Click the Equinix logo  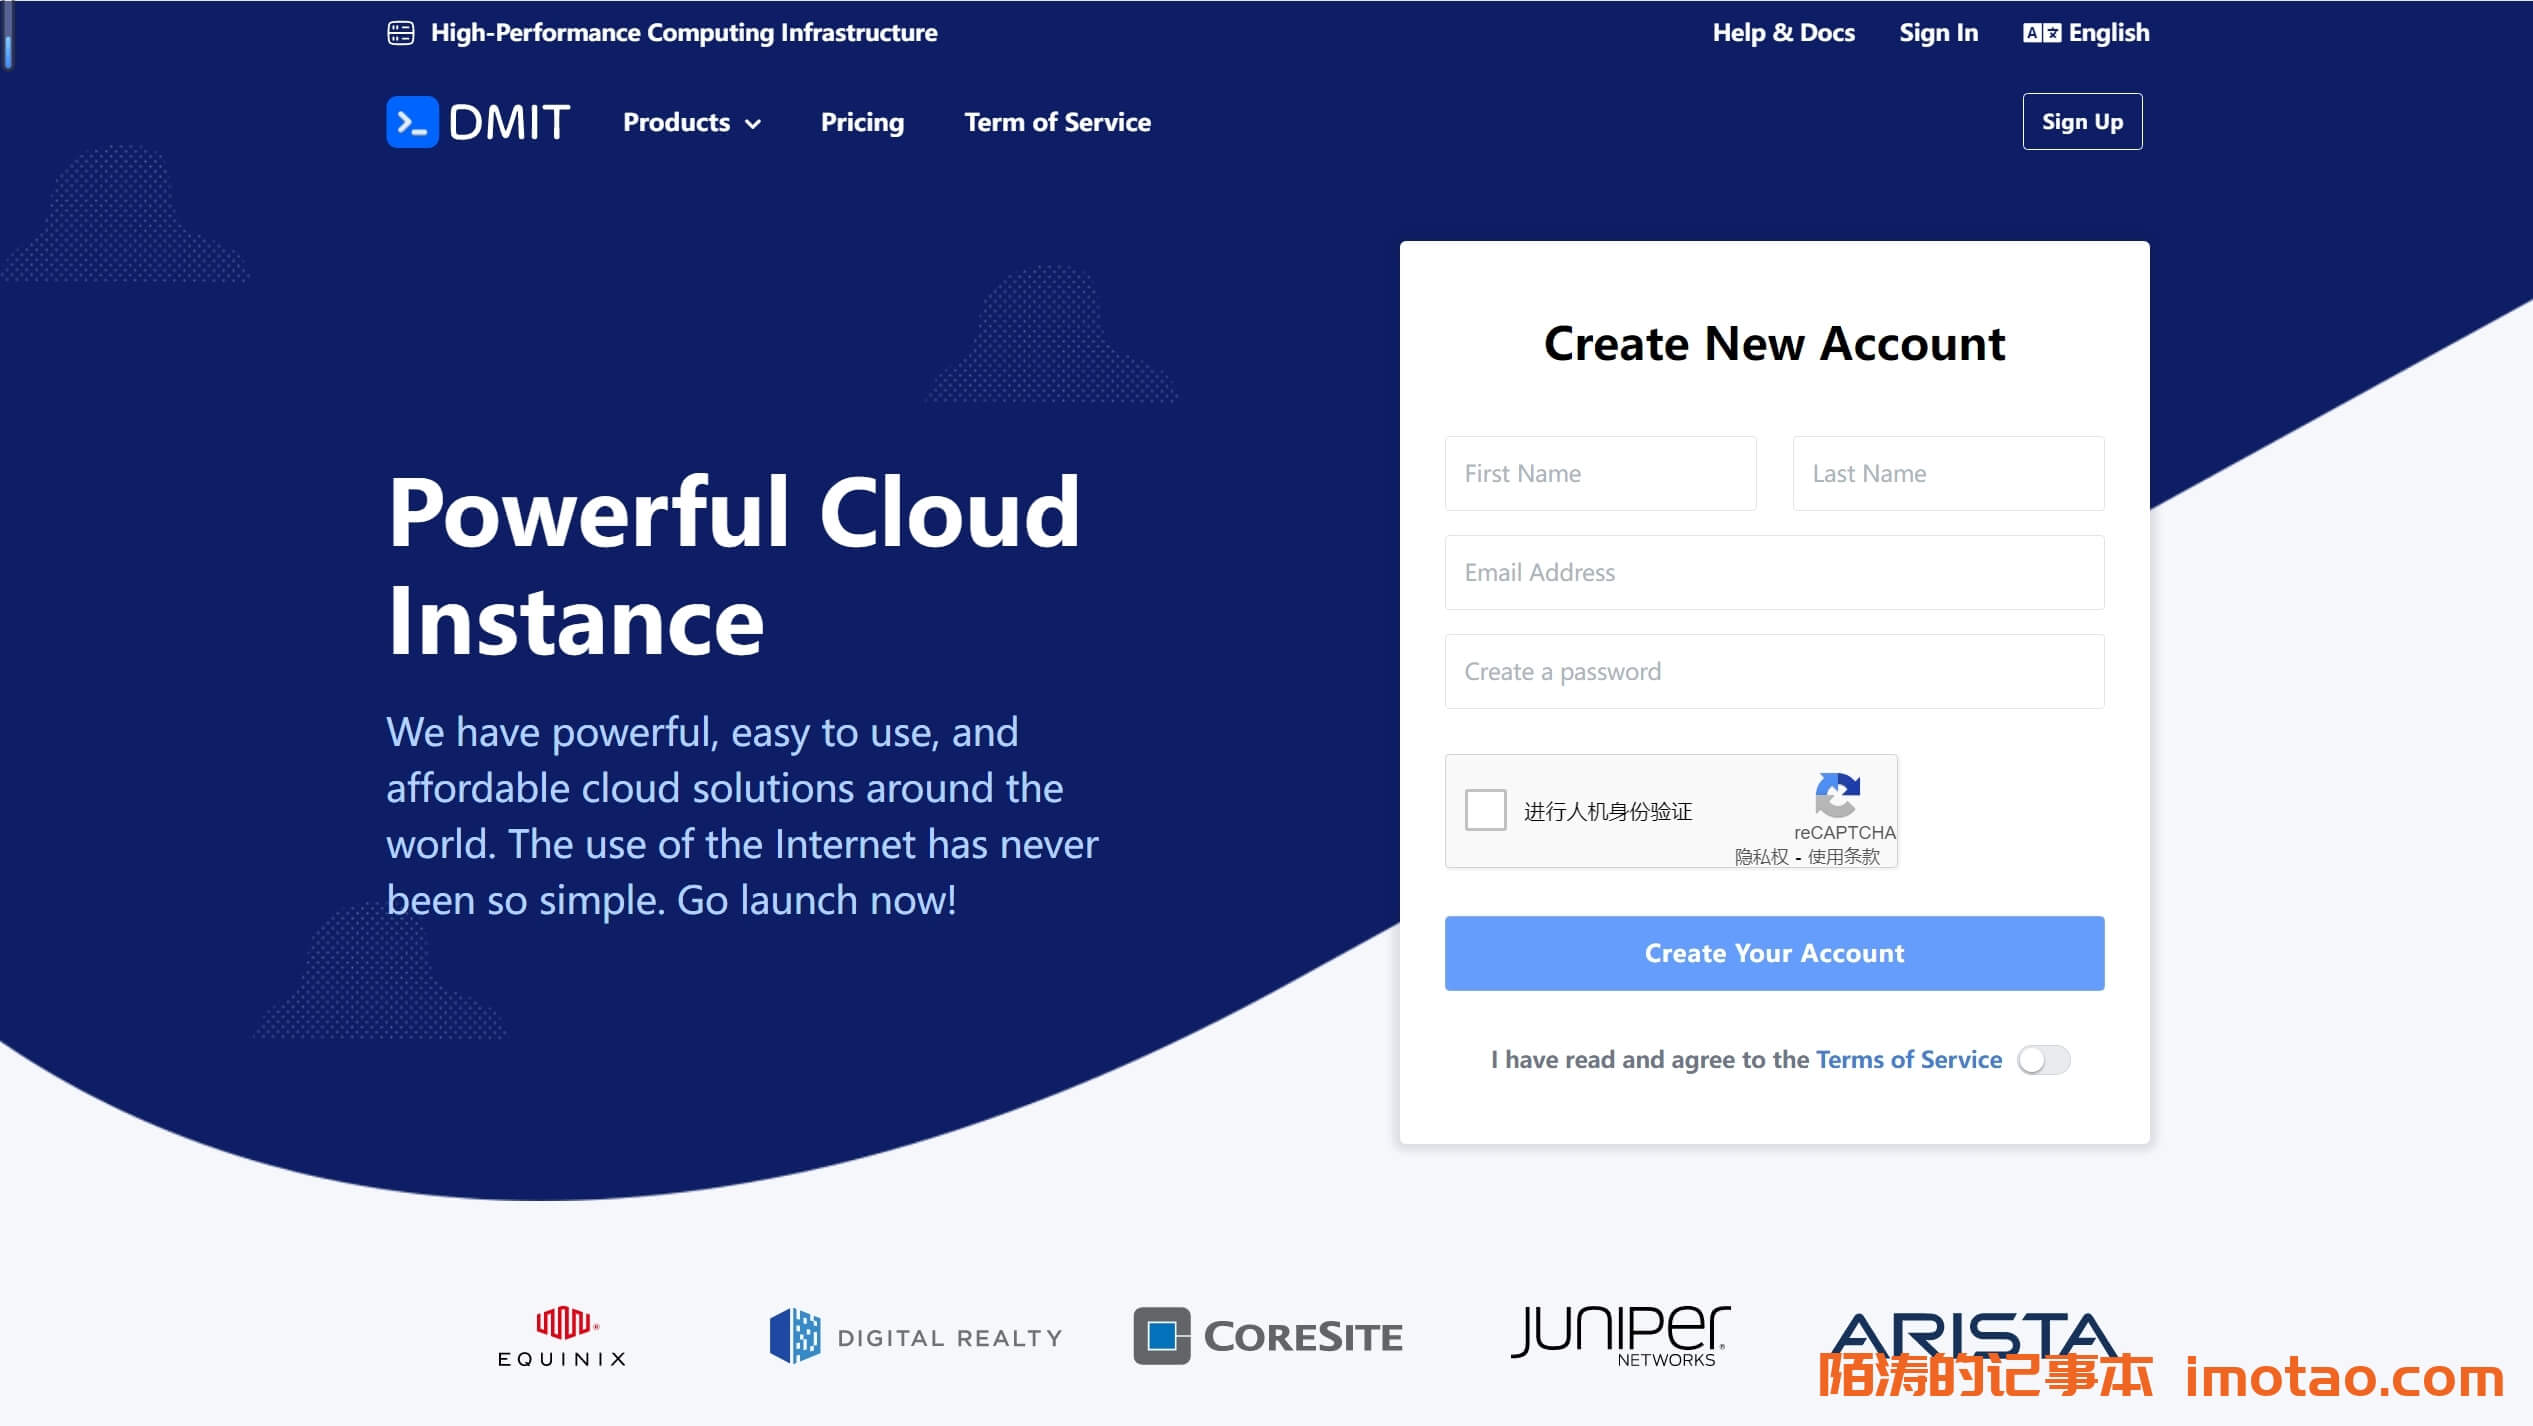(x=562, y=1336)
